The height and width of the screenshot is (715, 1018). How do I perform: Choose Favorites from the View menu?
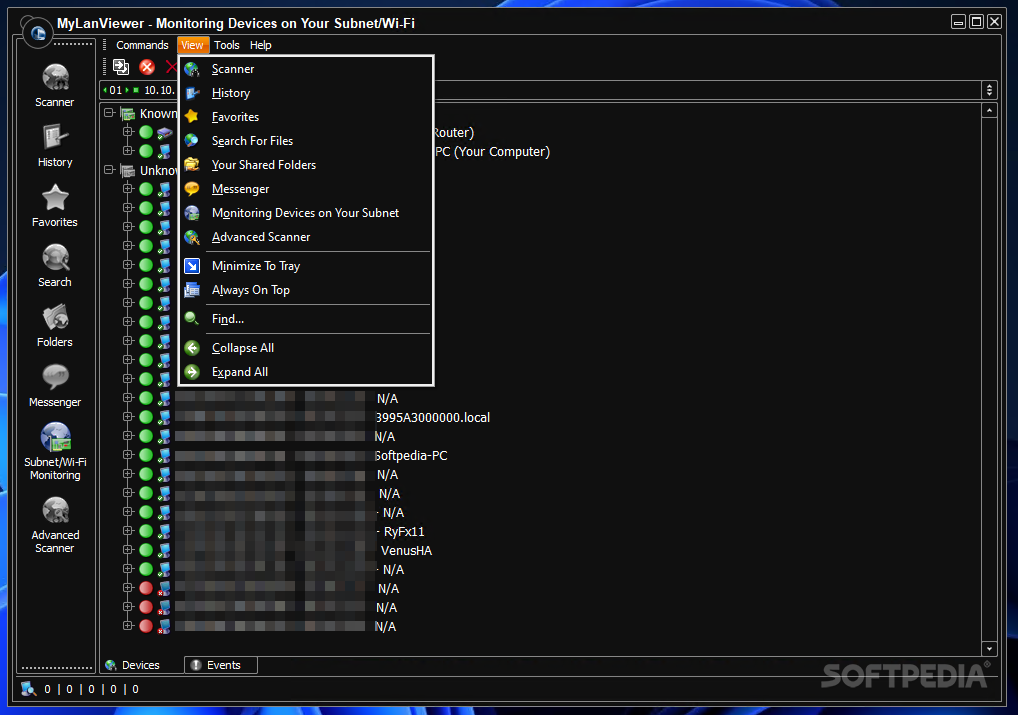[x=305, y=117]
